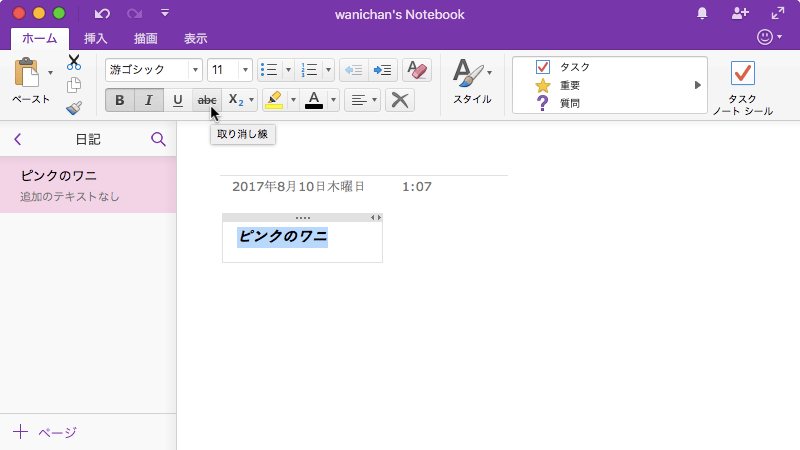Screen dimensions: 800x450
Task: Click the selected ピンクのワニ note text
Action: coord(282,237)
